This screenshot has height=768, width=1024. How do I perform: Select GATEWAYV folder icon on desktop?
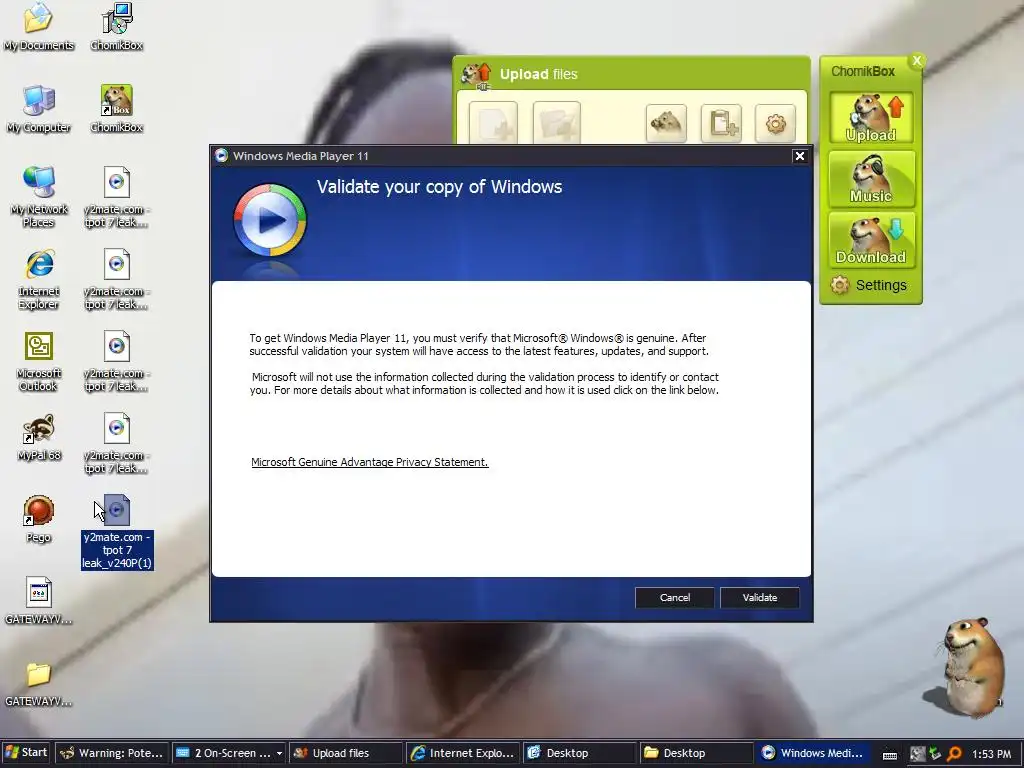click(x=39, y=684)
